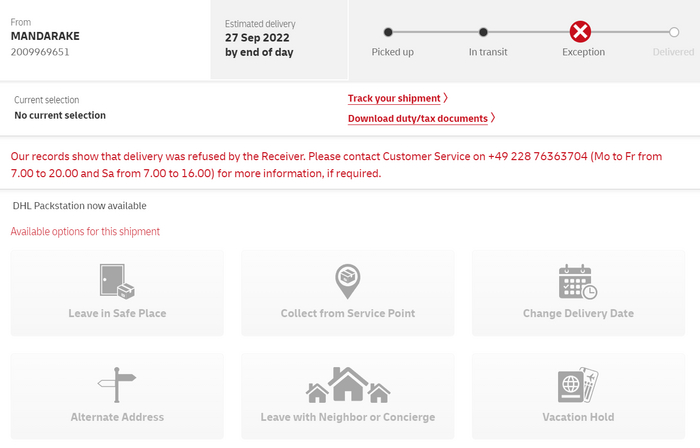700x448 pixels.
Task: Click the DHL Packstation now available notice
Action: 79,206
